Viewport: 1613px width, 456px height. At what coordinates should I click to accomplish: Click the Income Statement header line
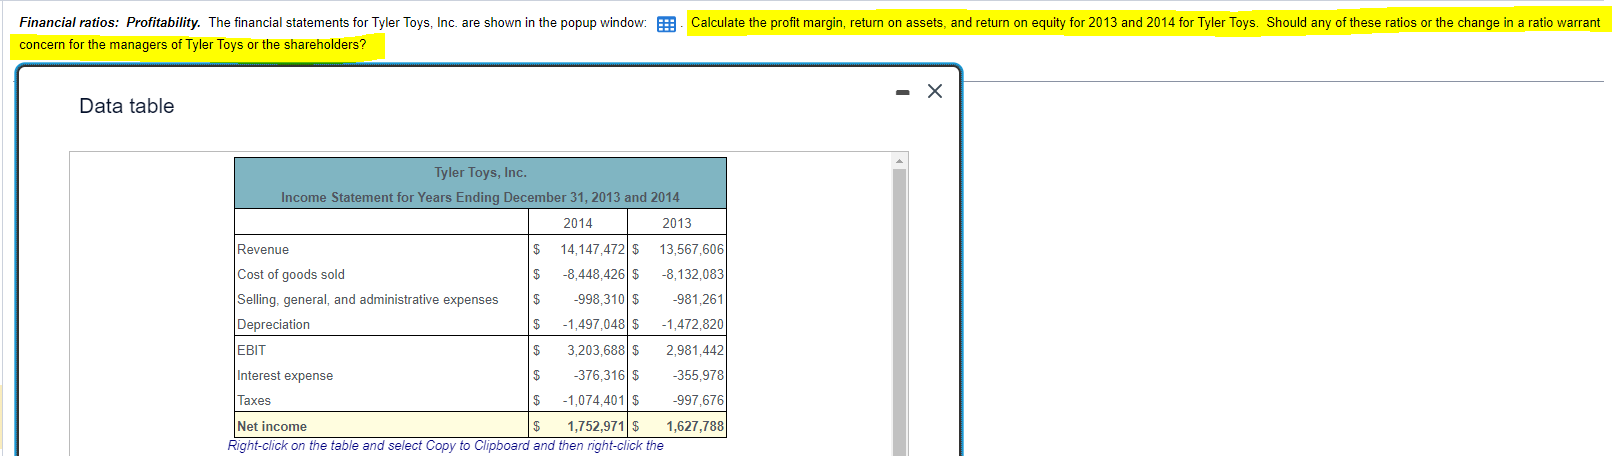[480, 197]
